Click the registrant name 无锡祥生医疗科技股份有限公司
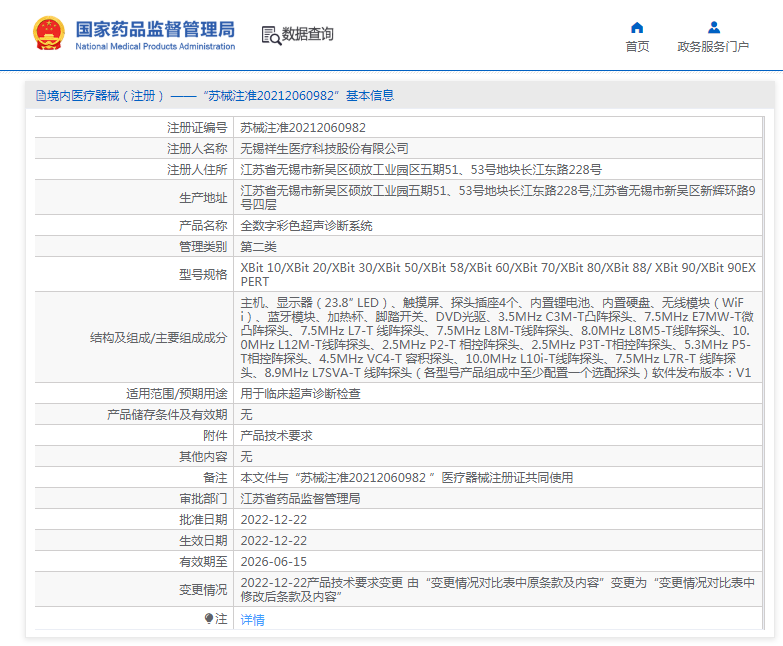The width and height of the screenshot is (783, 646). coord(324,148)
